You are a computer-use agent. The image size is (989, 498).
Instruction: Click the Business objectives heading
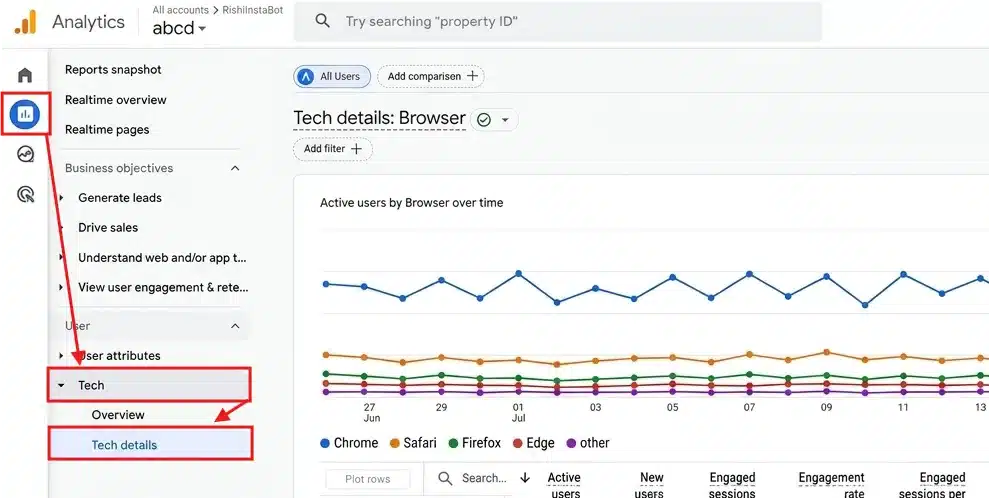[x=119, y=168]
